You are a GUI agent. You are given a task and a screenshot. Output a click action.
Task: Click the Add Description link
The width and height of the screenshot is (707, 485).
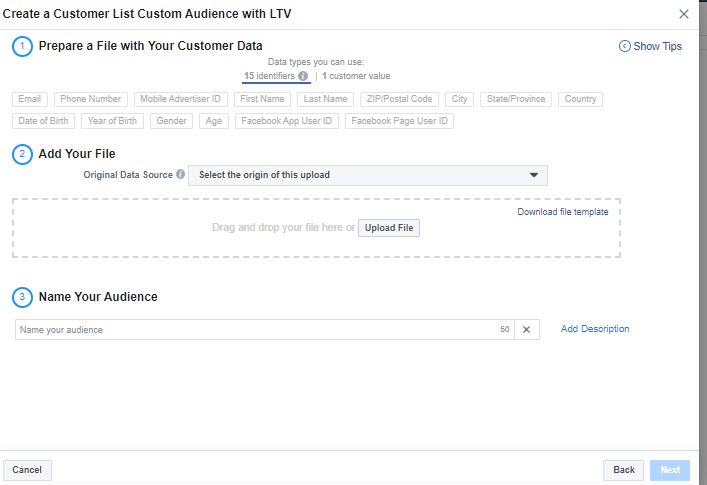pyautogui.click(x=595, y=329)
